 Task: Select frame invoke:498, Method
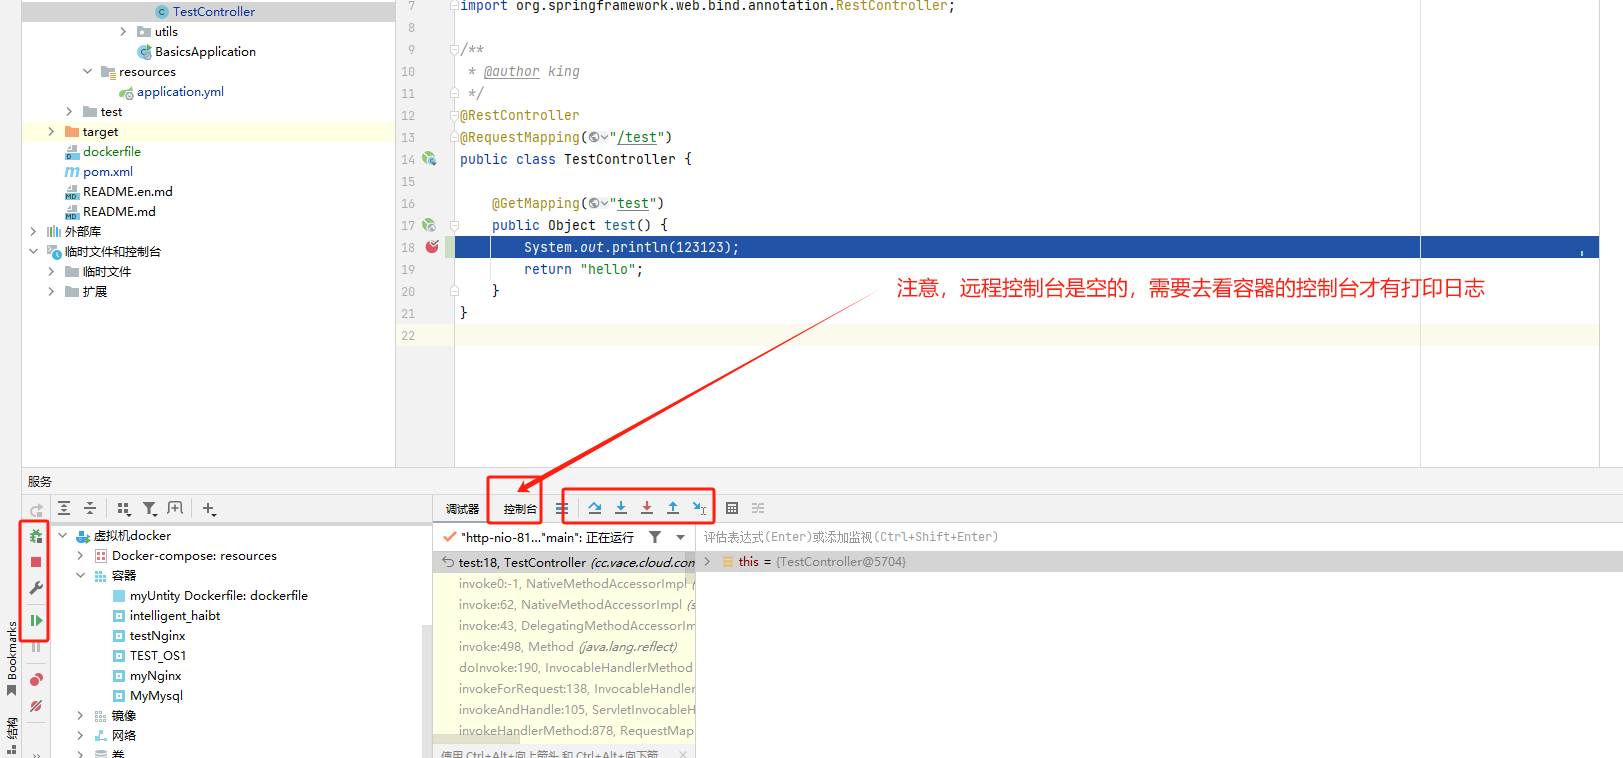(564, 646)
